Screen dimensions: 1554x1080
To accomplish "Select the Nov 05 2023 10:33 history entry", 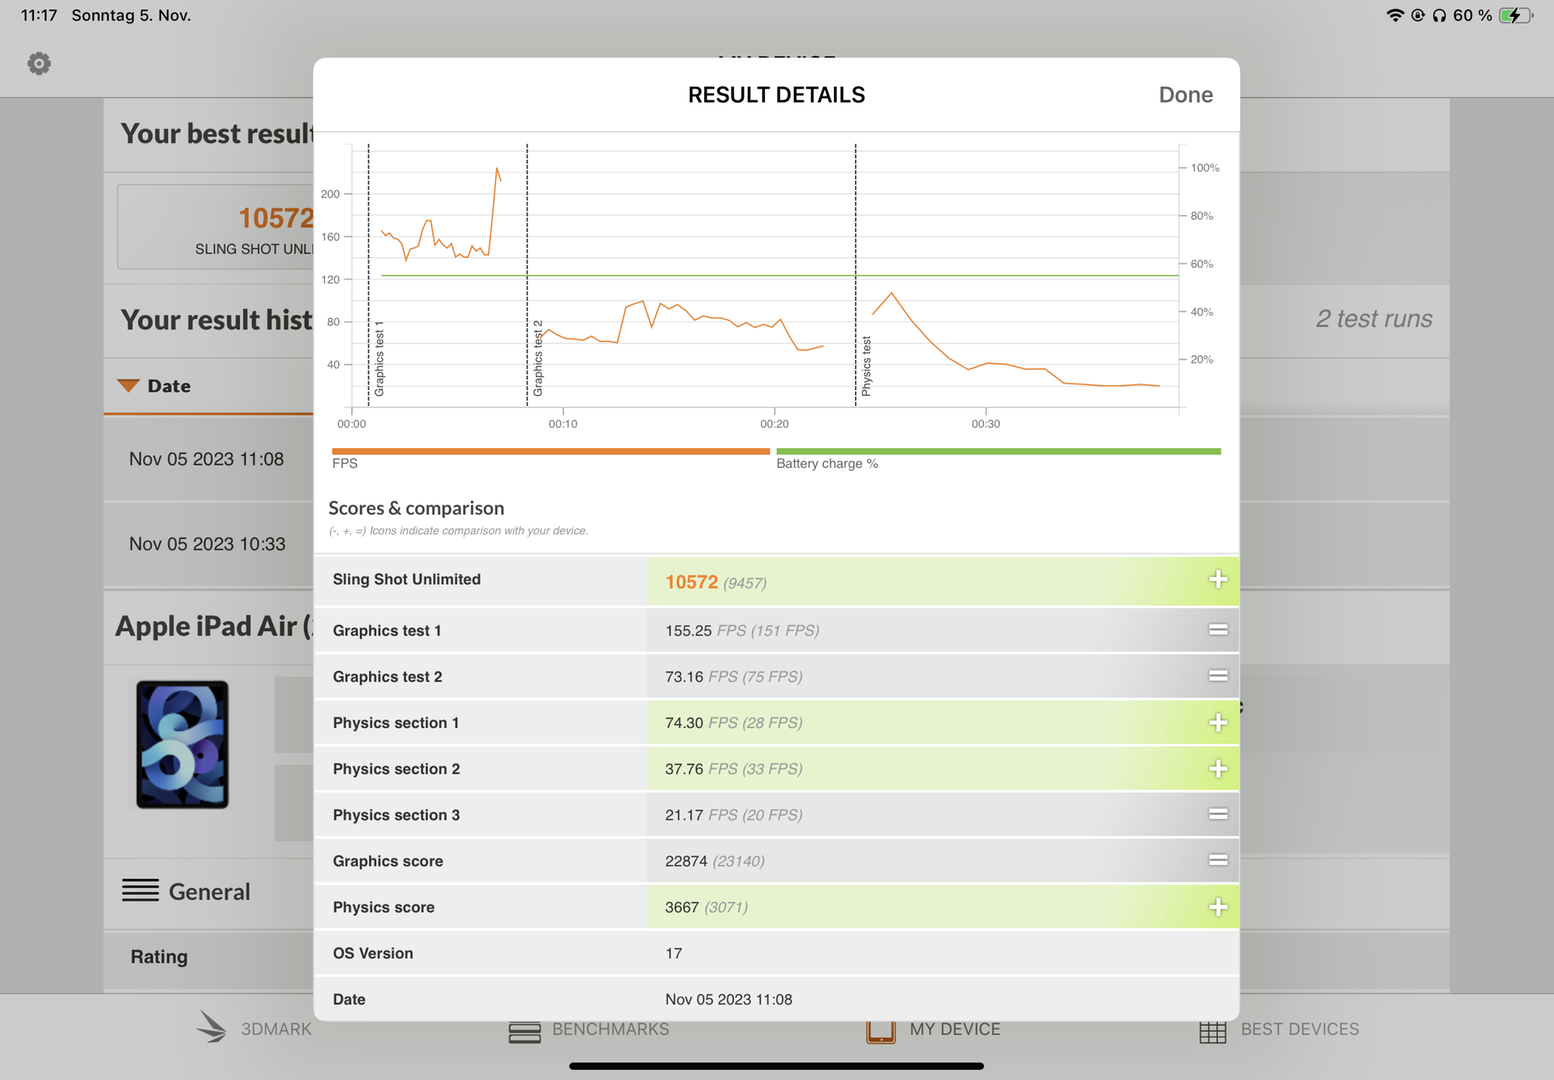I will [x=207, y=544].
